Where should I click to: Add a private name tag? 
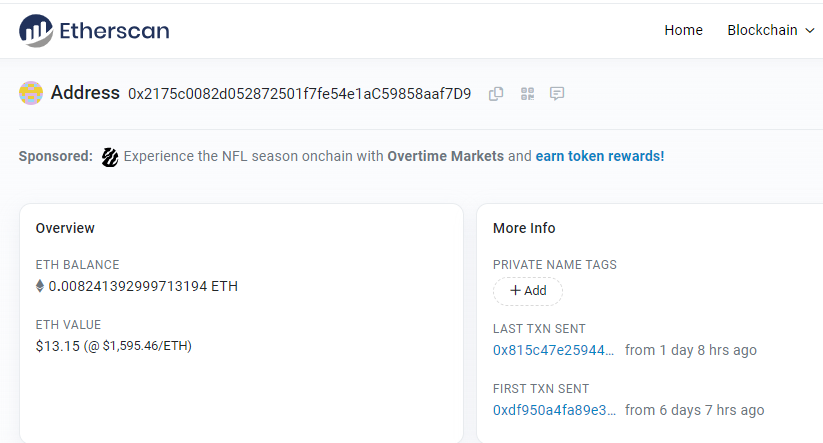point(528,291)
